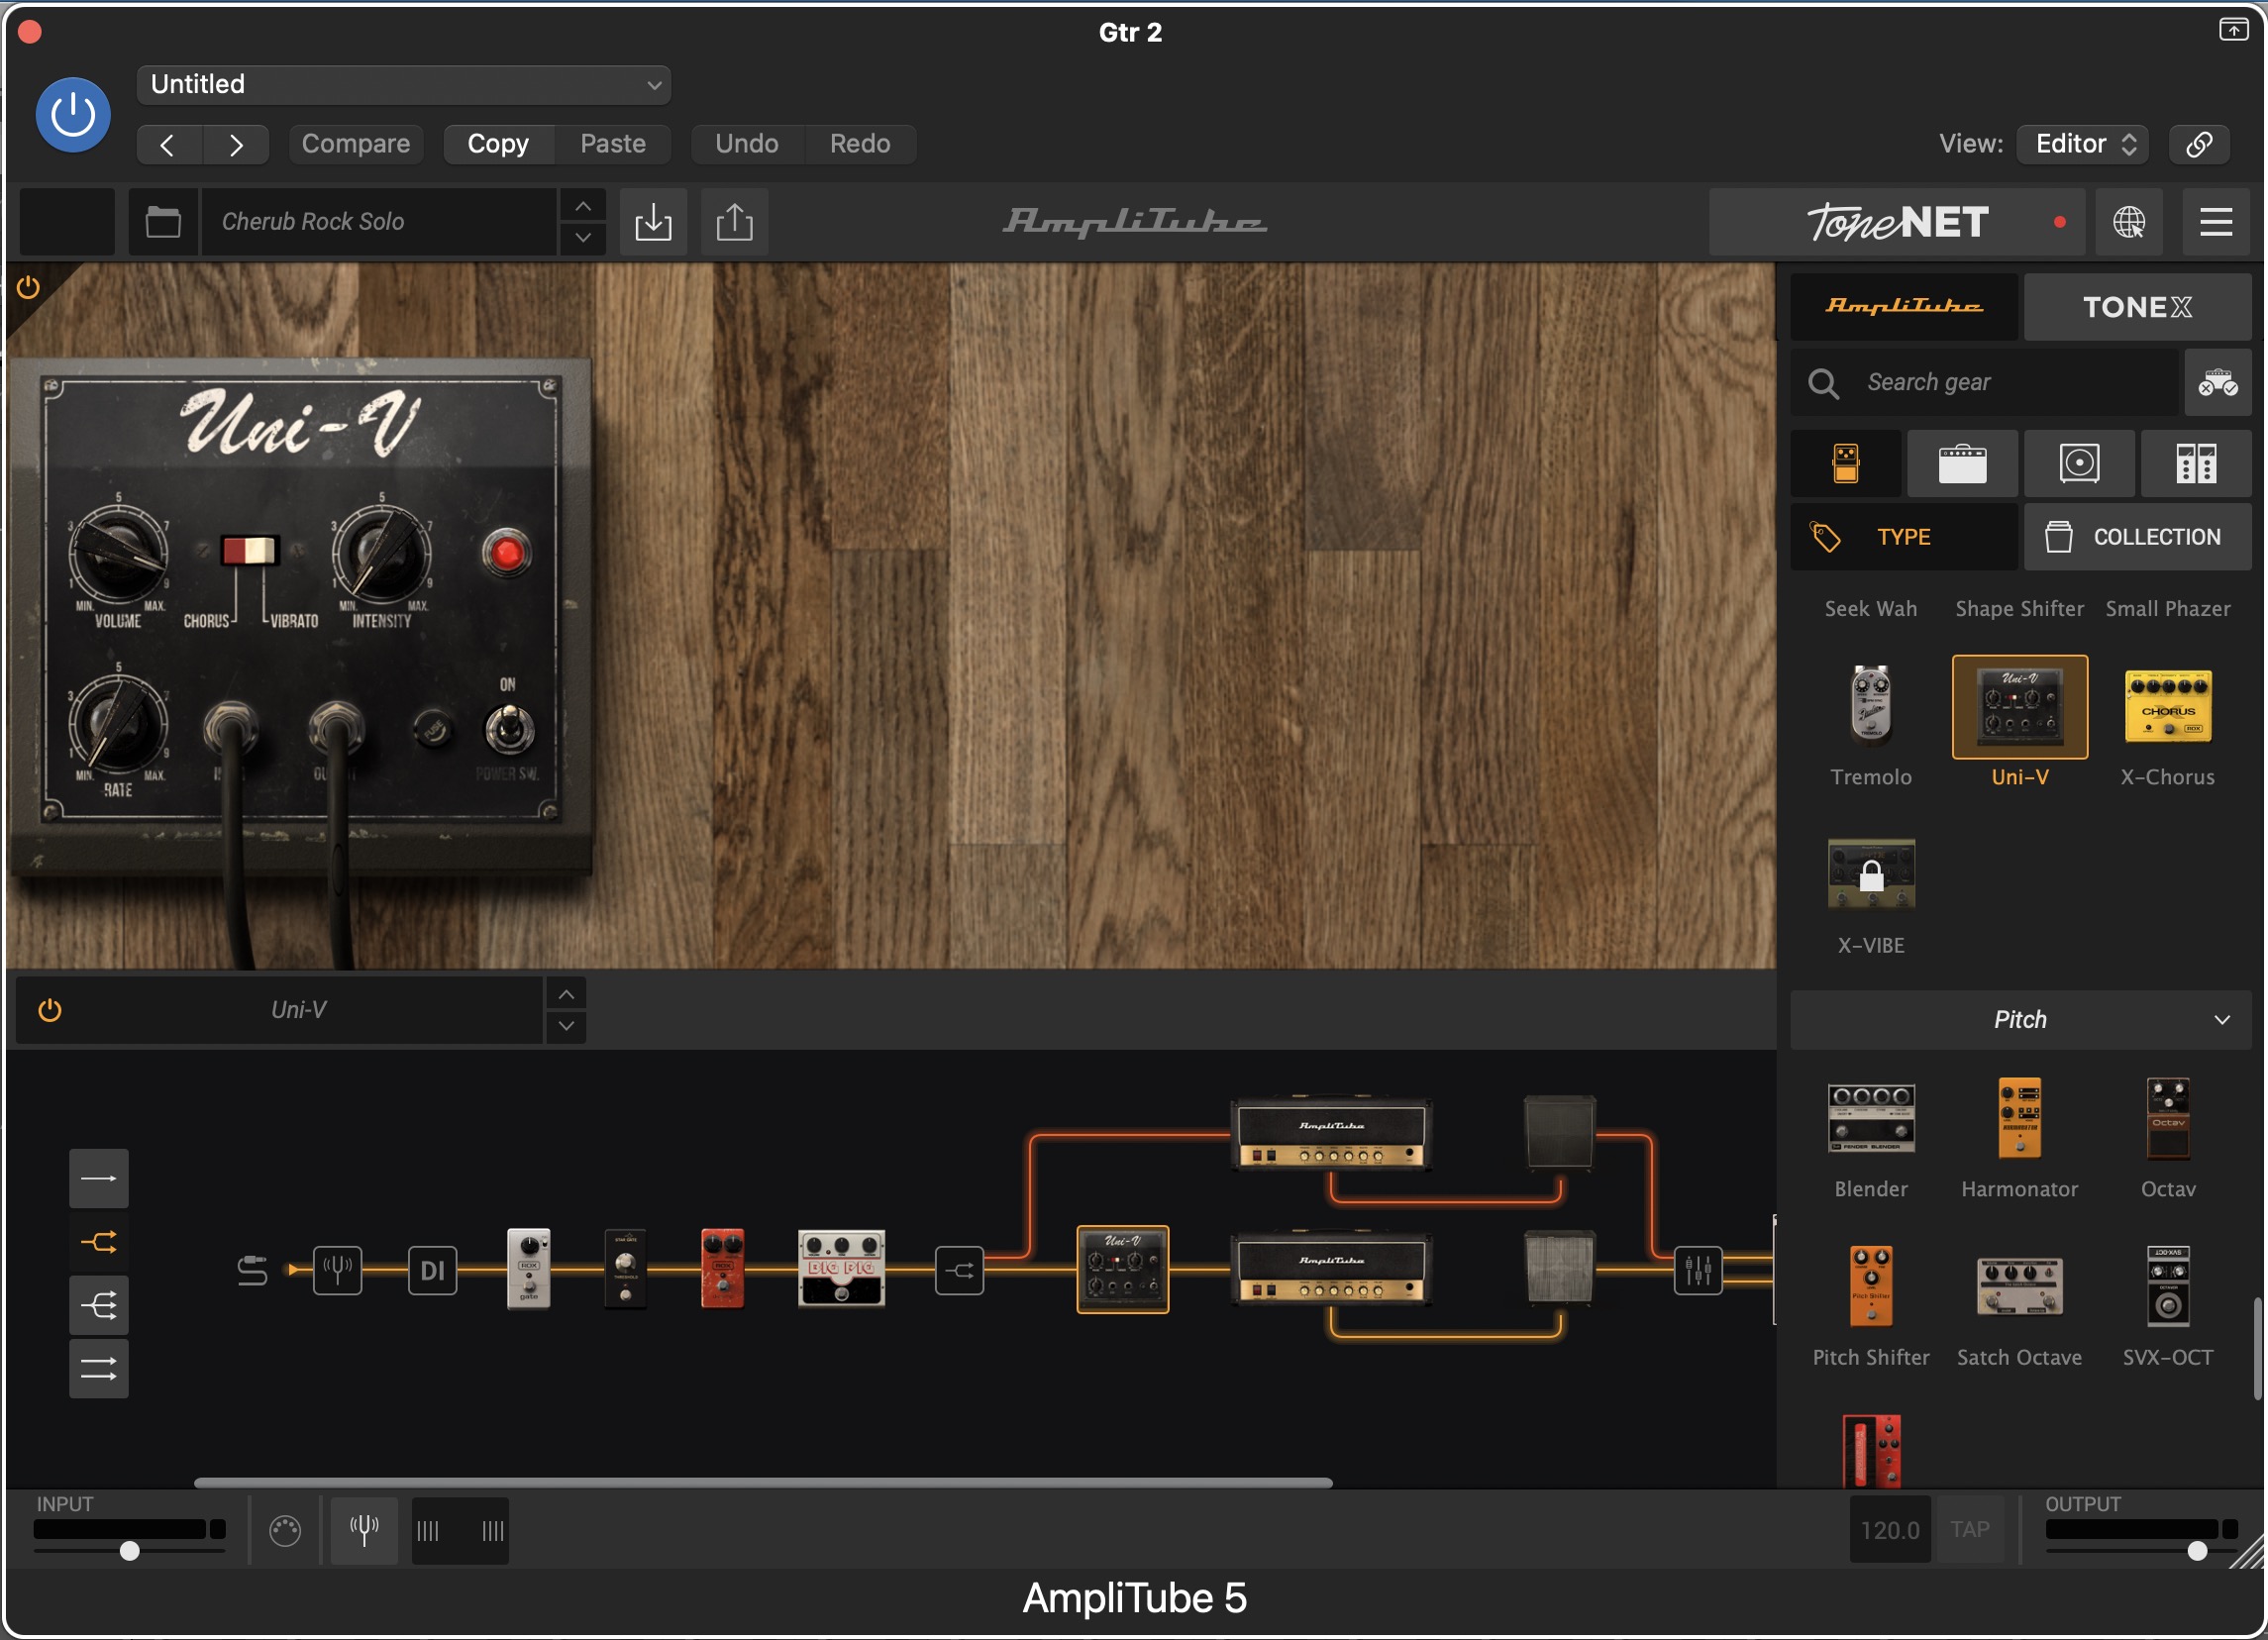Toggle Uni-V power in the module bar
Image resolution: width=2268 pixels, height=1640 pixels.
coord(50,1010)
